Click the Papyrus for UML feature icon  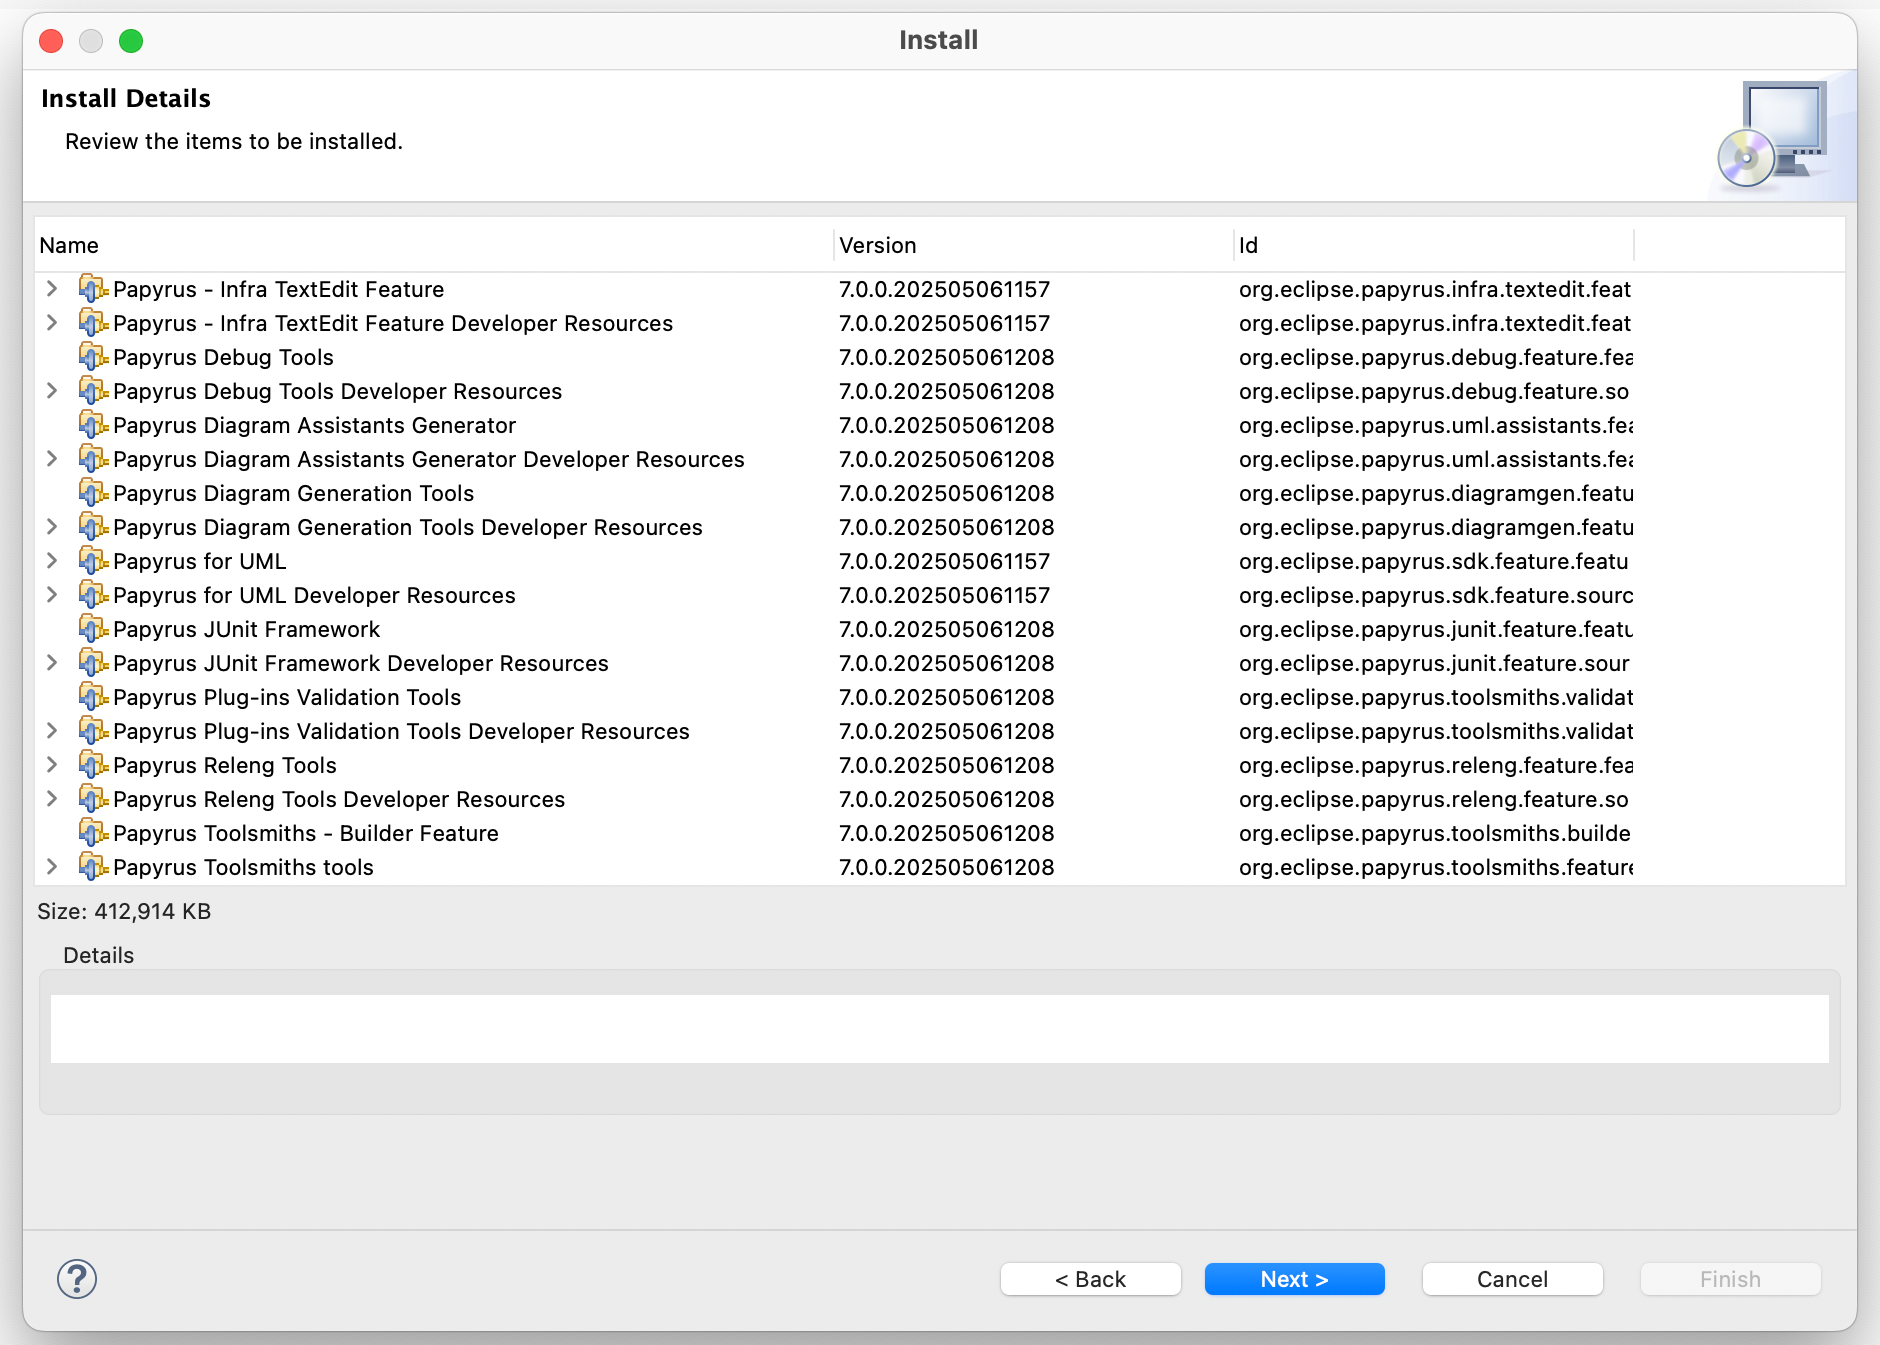click(93, 561)
